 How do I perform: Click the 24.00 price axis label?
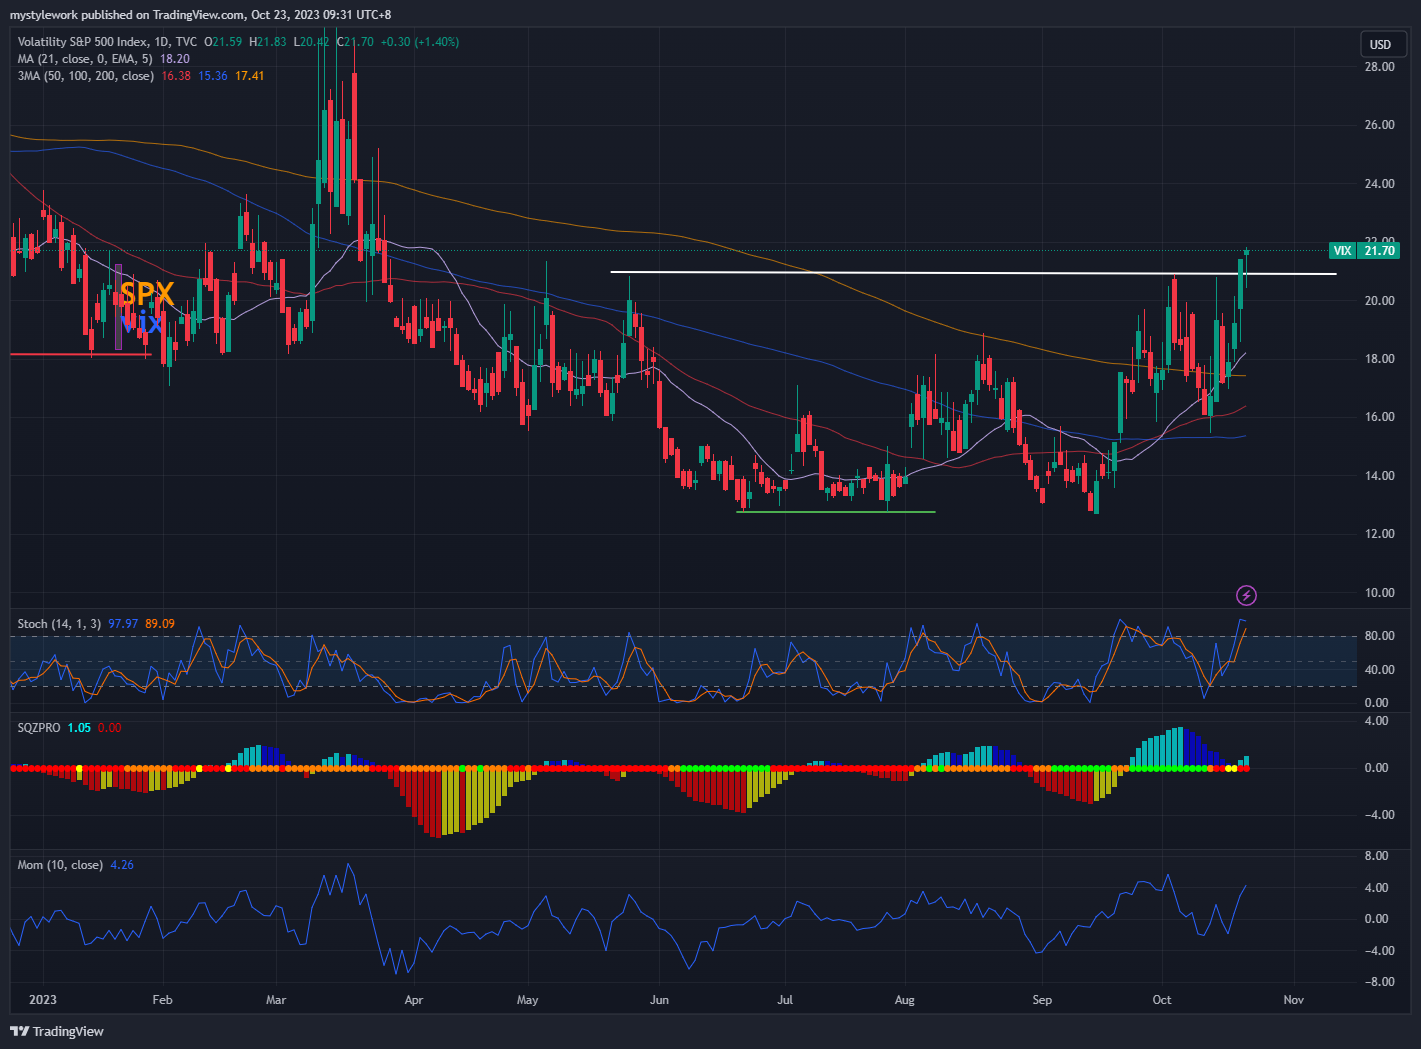pyautogui.click(x=1379, y=184)
